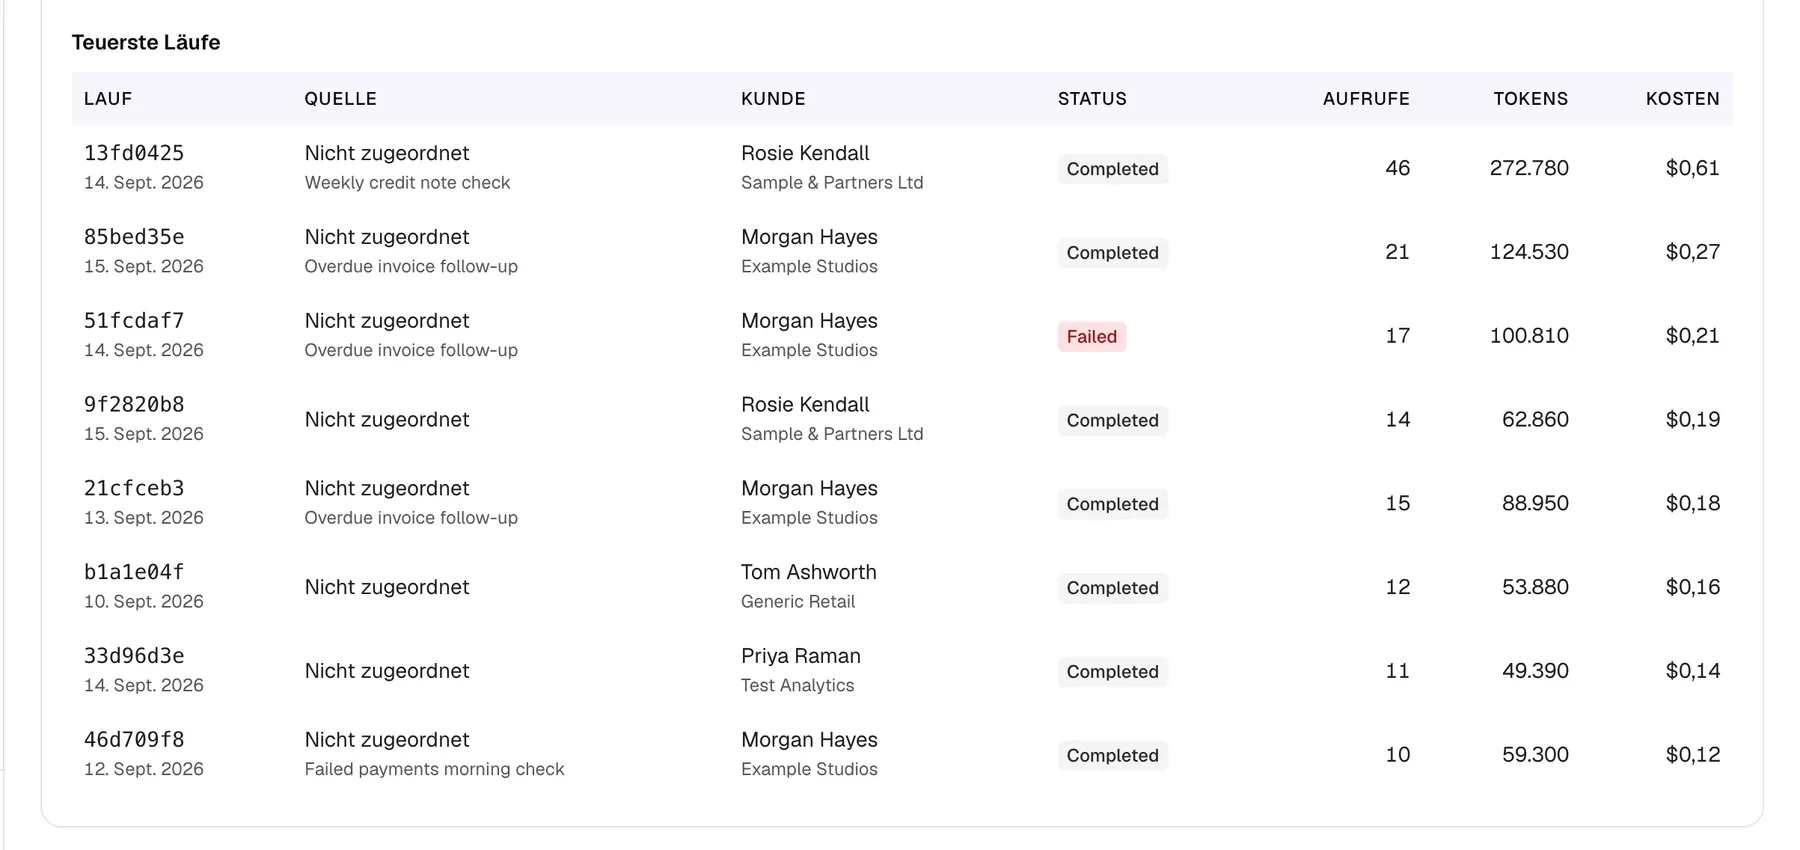1800x850 pixels.
Task: Click the 'Teuerste Läufe' heading
Action: (146, 42)
